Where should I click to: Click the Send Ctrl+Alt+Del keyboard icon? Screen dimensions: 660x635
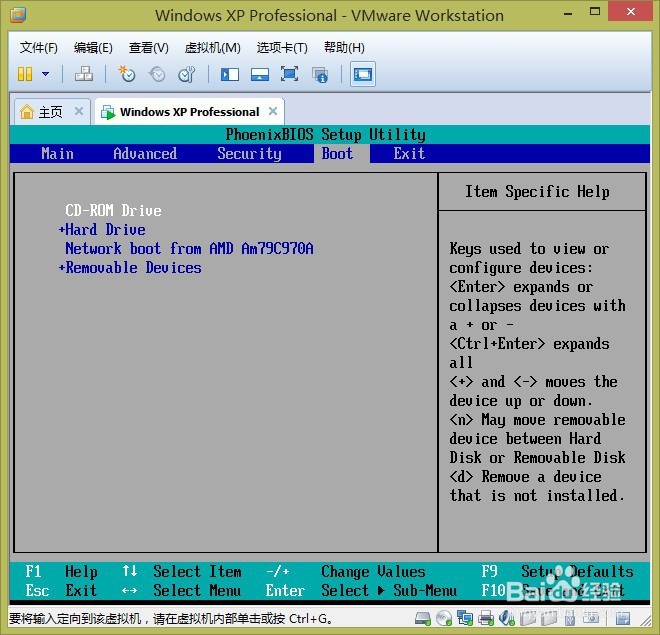[x=84, y=74]
